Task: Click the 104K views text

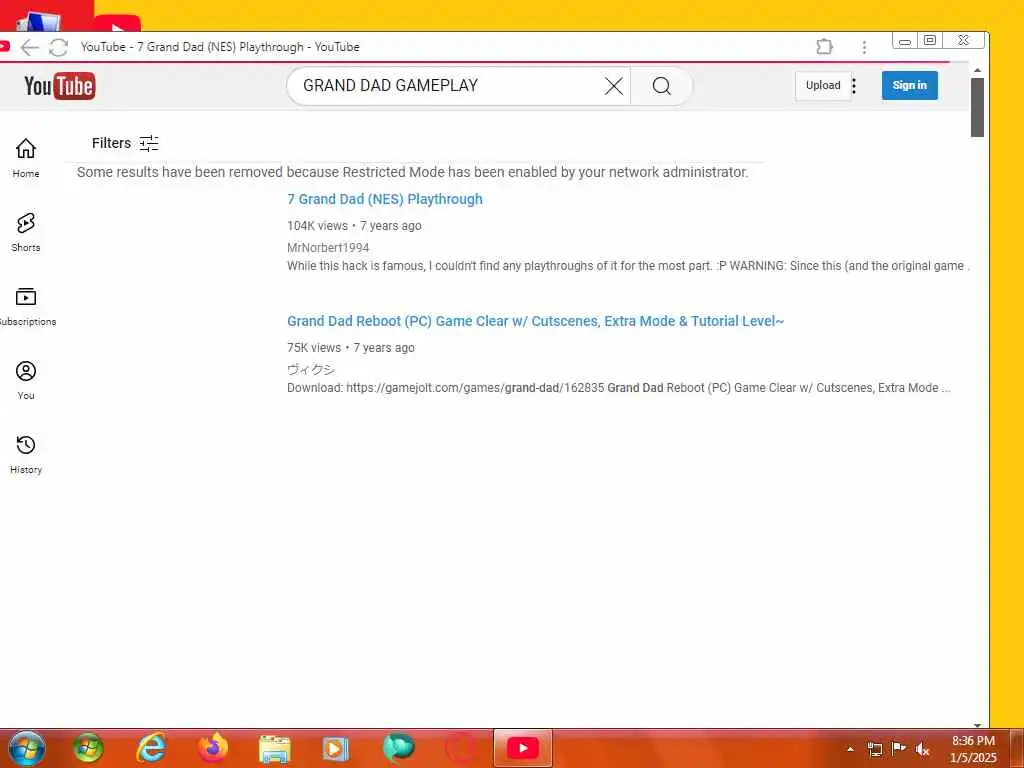Action: click(x=317, y=226)
